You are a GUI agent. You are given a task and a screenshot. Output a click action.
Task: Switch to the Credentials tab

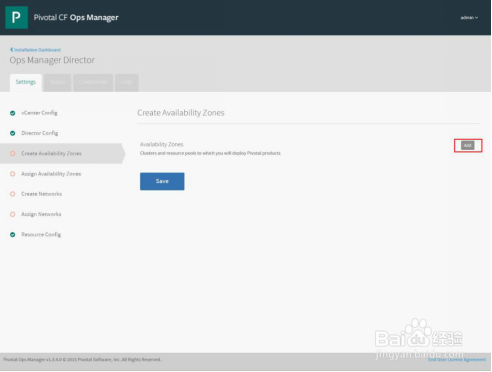tap(93, 82)
